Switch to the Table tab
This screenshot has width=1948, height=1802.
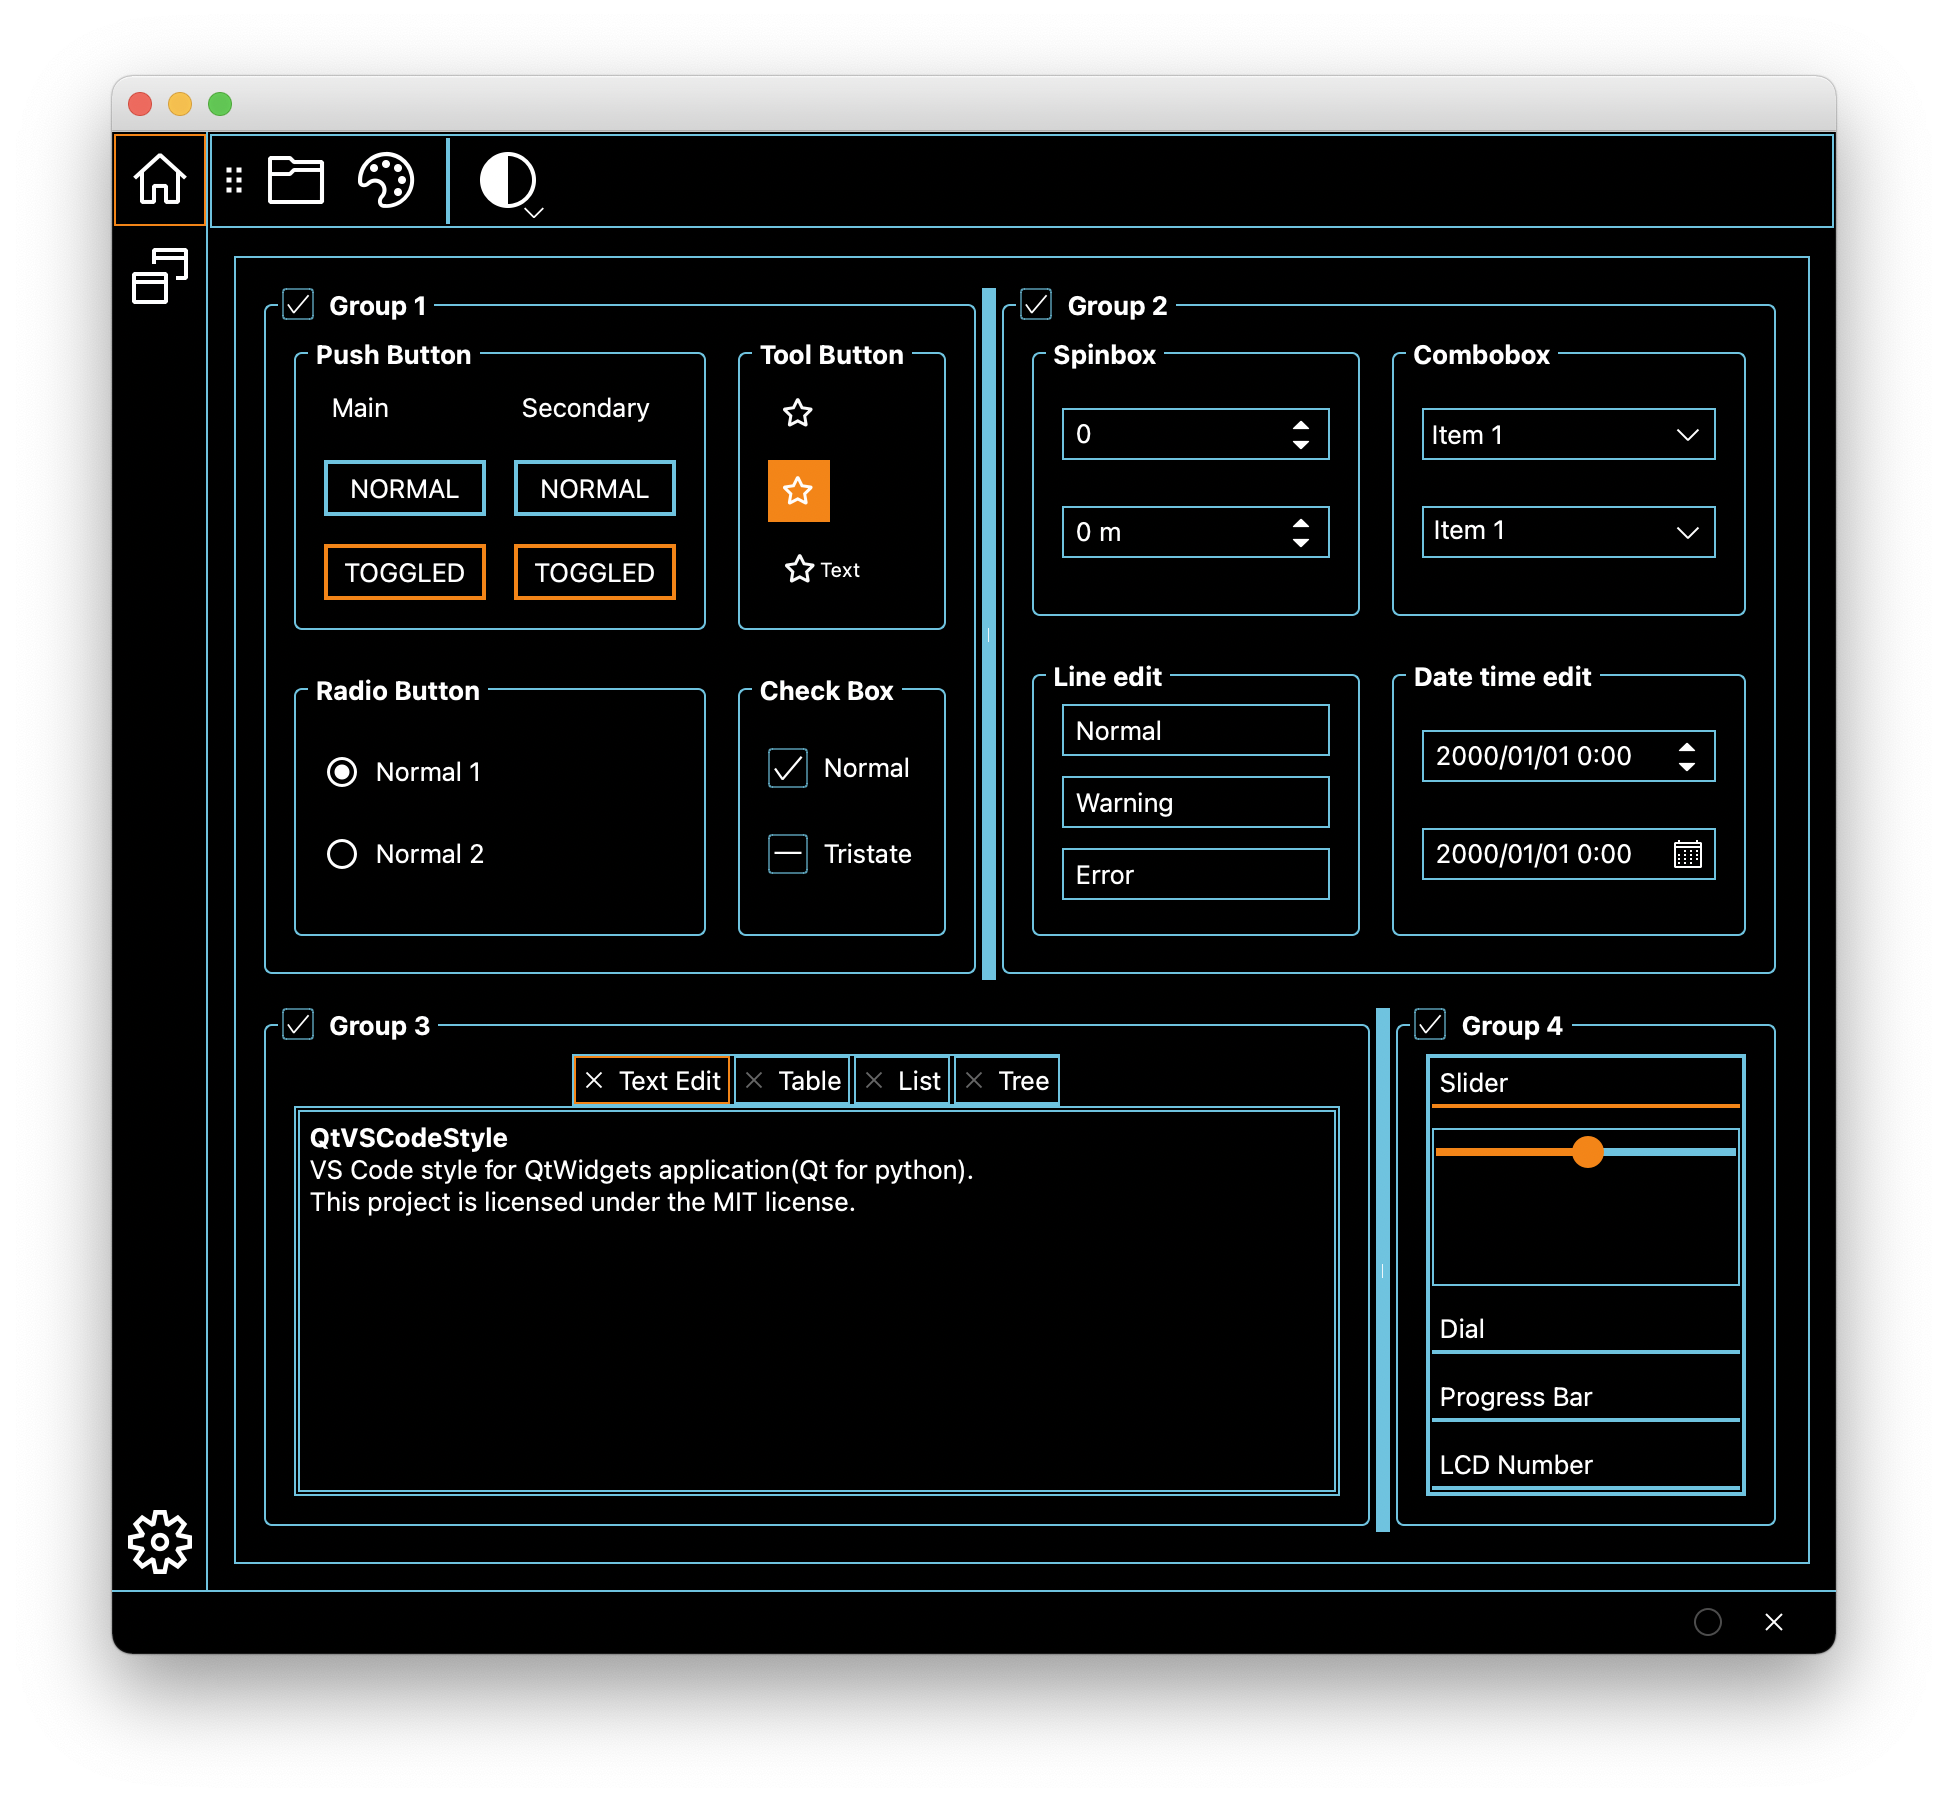tap(792, 1080)
